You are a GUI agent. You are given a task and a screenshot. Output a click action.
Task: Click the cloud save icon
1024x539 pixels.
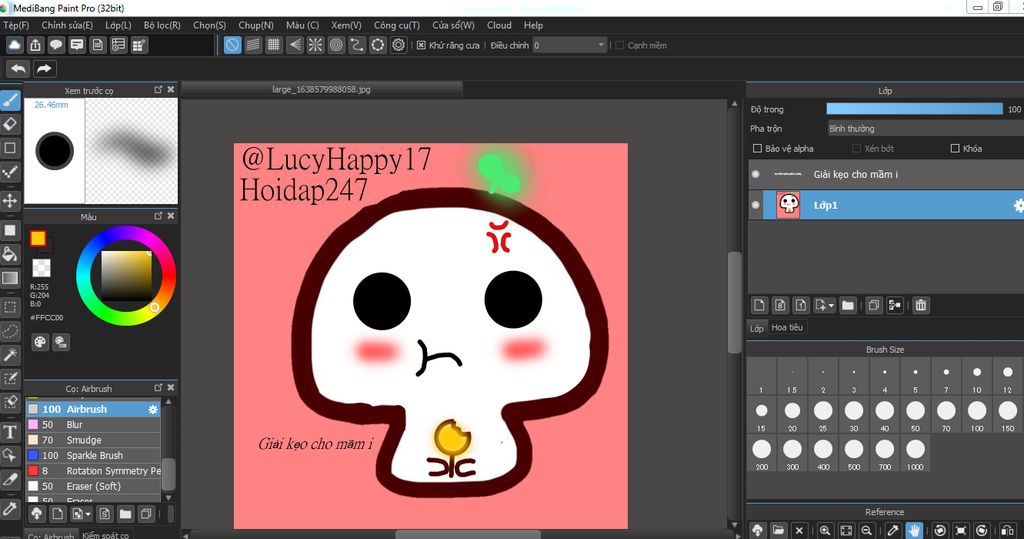(14, 45)
